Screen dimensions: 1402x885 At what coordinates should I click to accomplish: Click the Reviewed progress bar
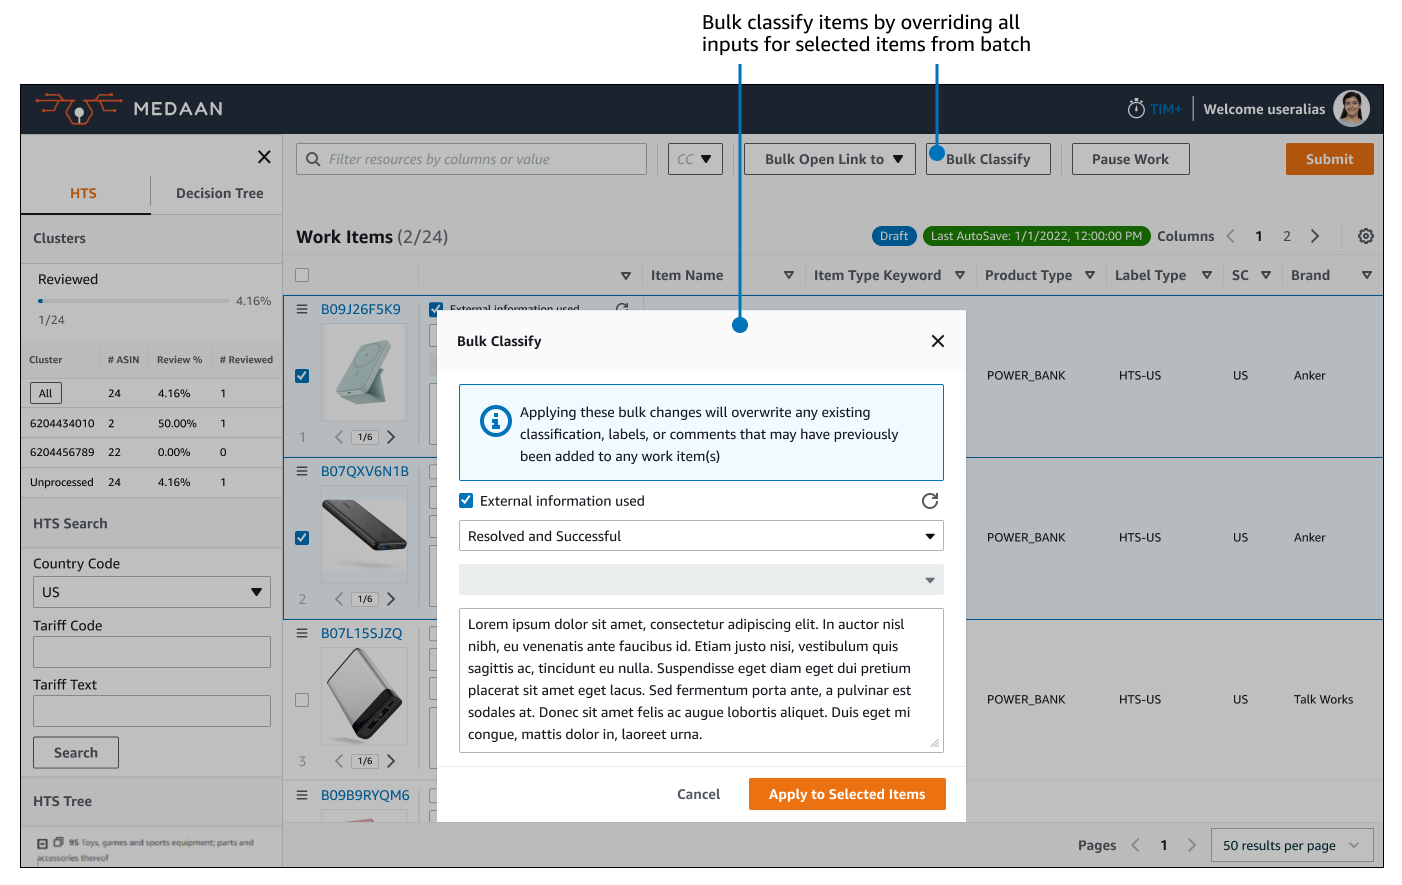tap(134, 300)
